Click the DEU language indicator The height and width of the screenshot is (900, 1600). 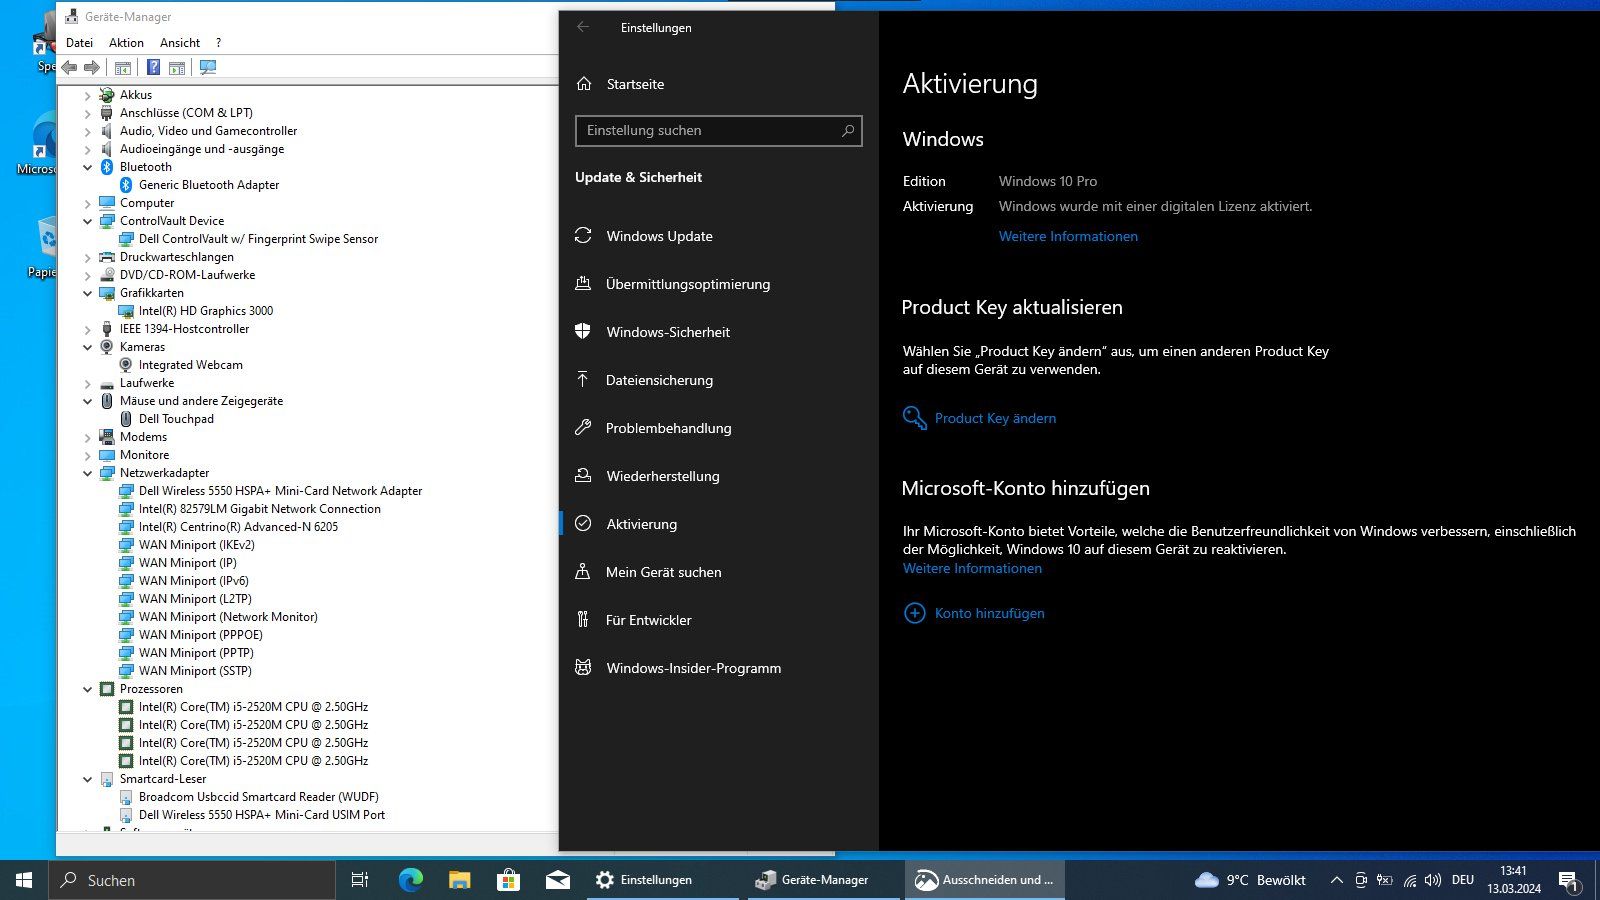tap(1463, 880)
